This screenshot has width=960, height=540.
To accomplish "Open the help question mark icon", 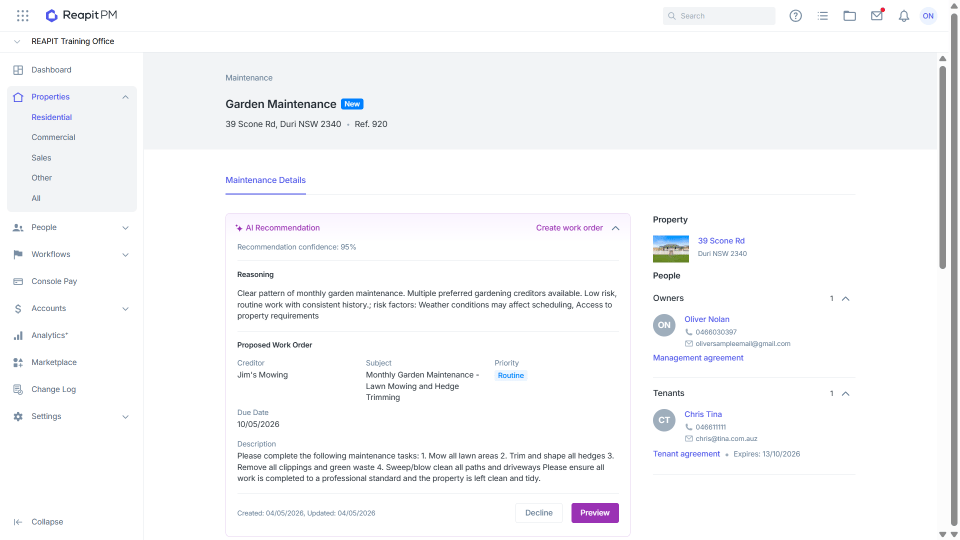I will [x=795, y=16].
